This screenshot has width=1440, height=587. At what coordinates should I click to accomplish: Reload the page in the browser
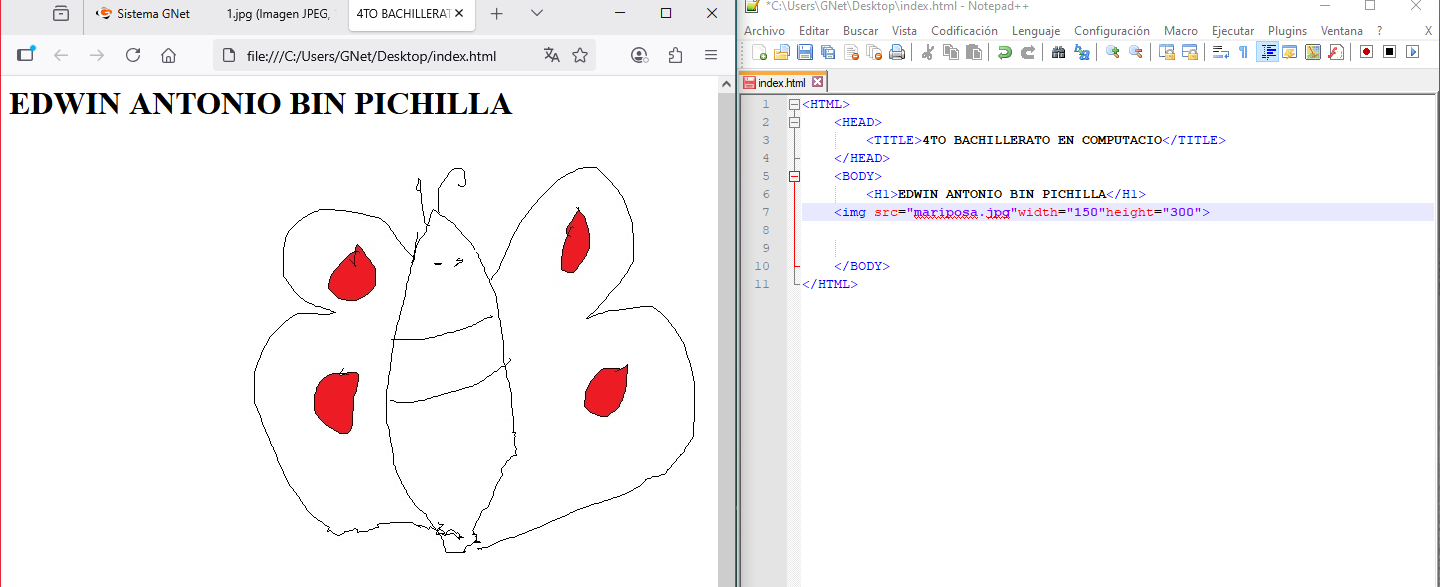pyautogui.click(x=133, y=55)
